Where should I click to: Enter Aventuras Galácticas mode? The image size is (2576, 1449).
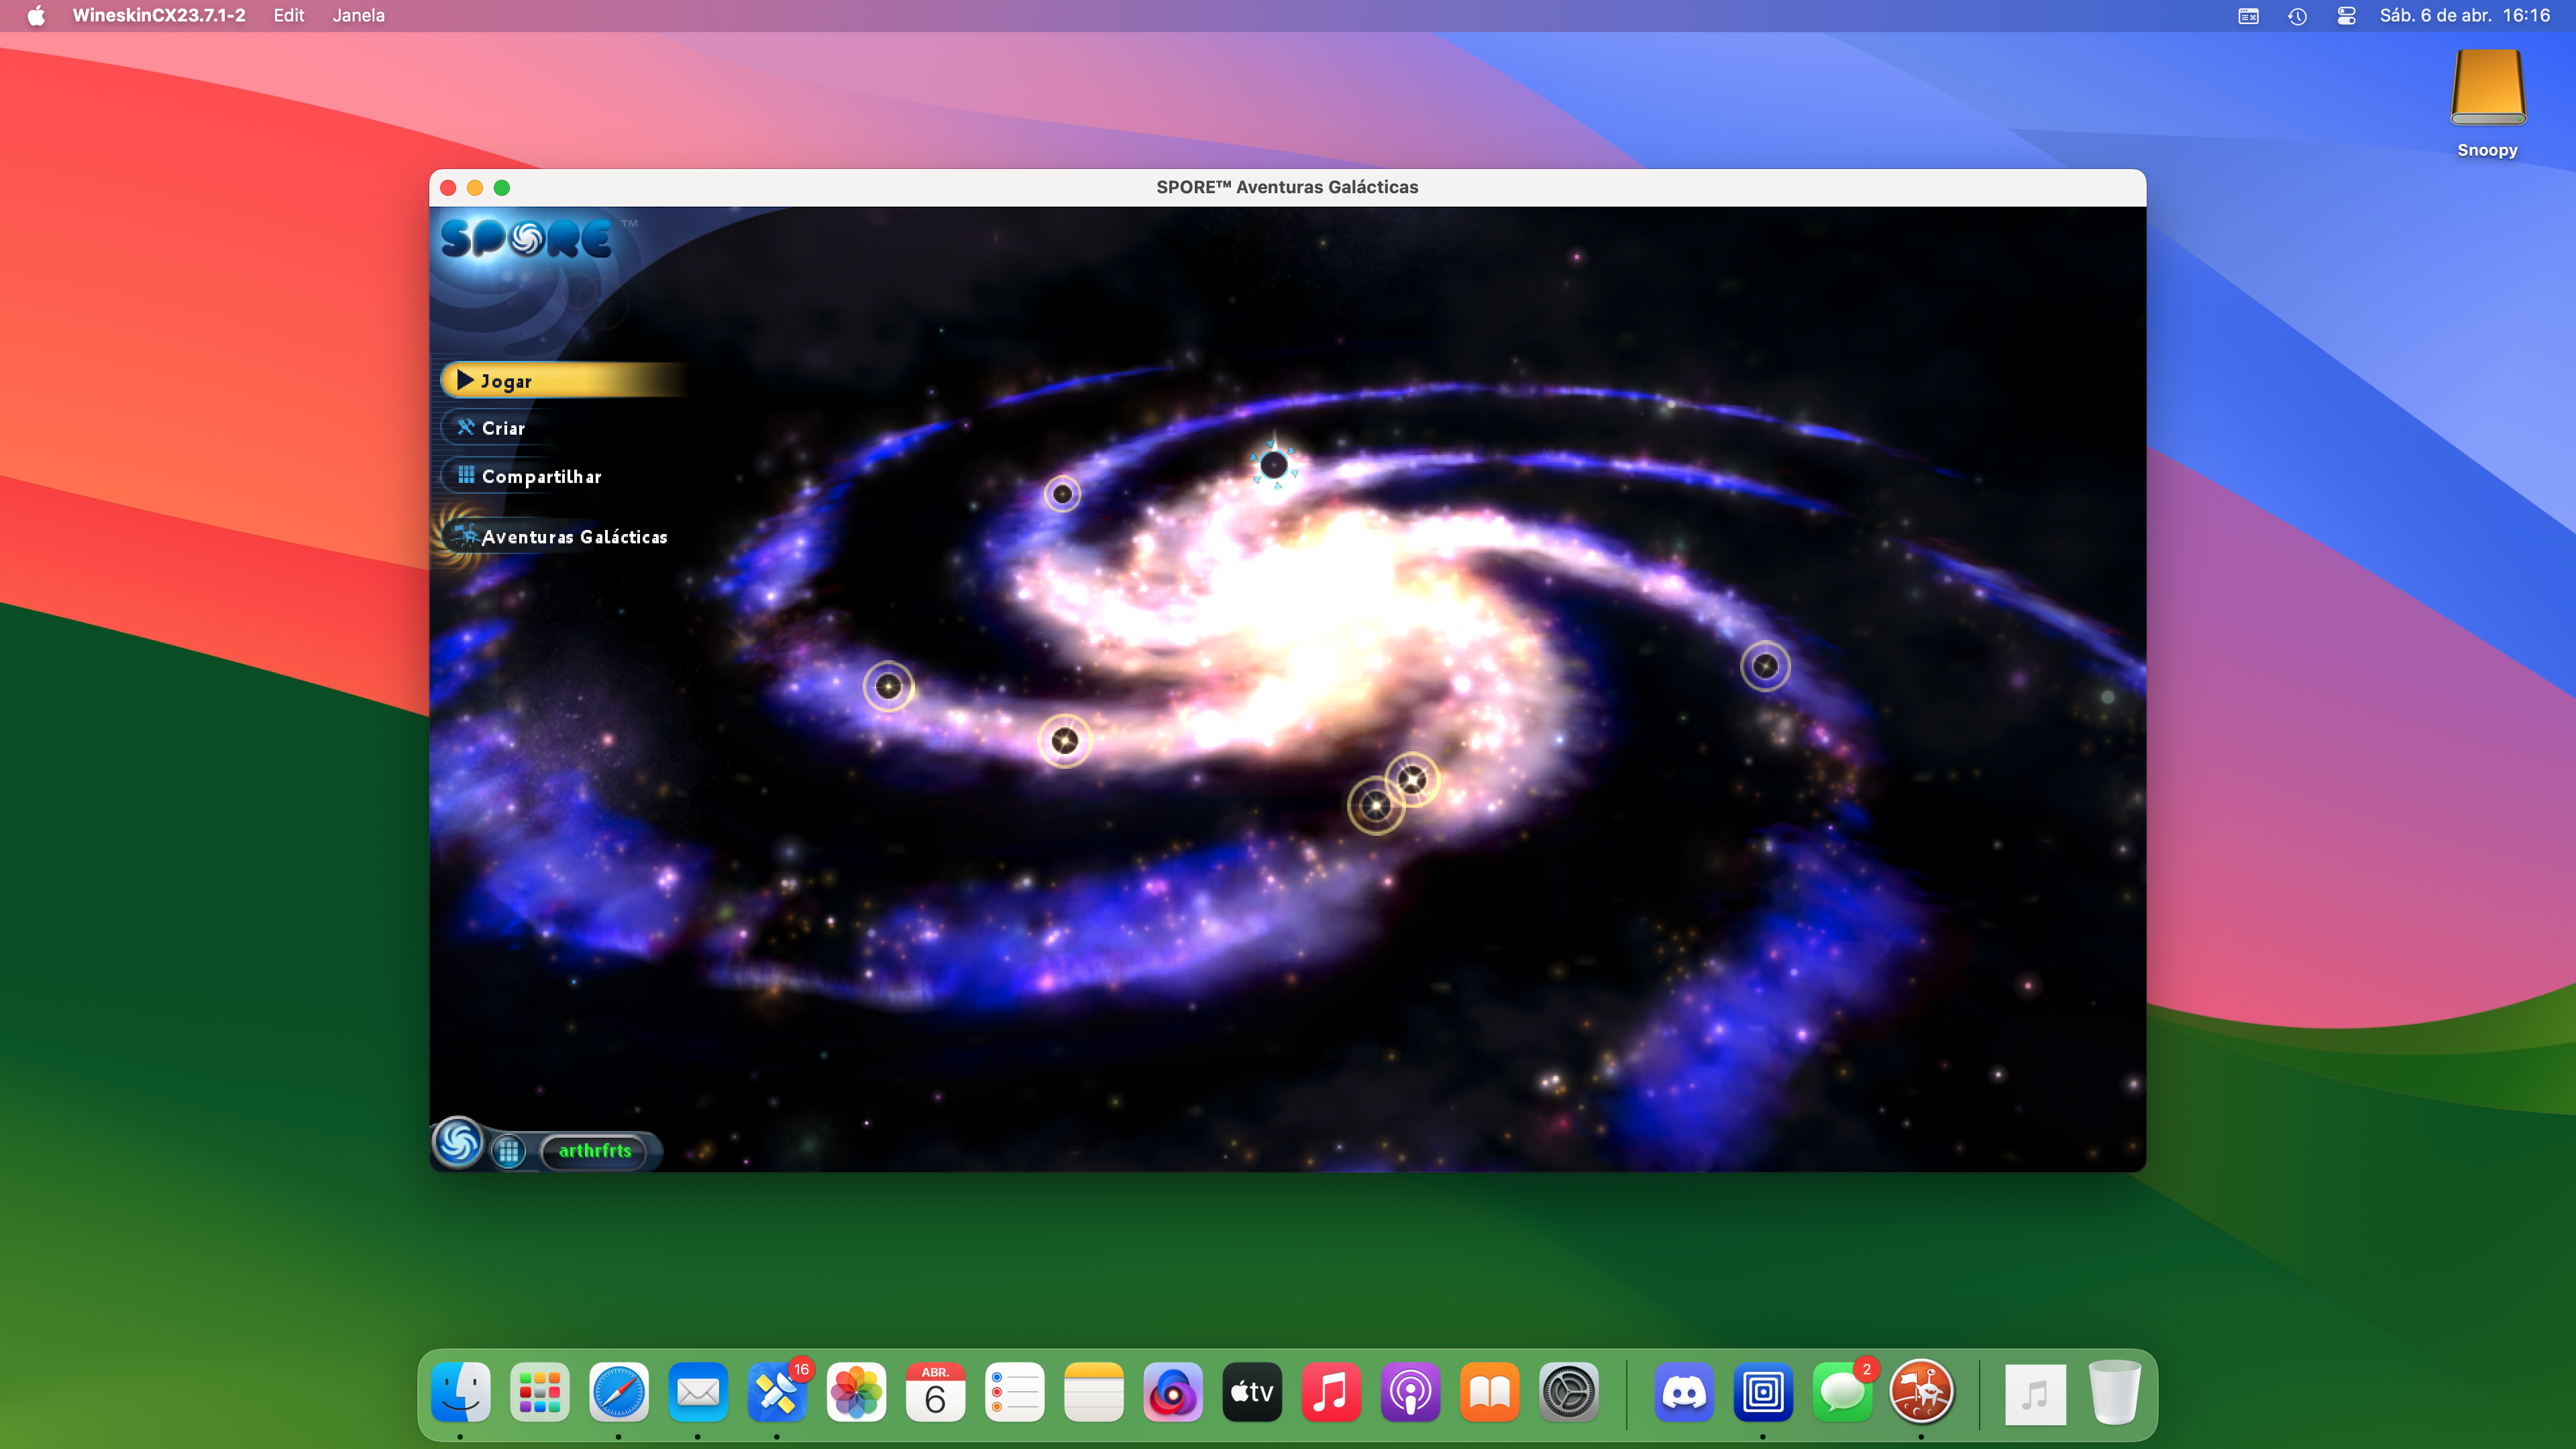point(573,536)
